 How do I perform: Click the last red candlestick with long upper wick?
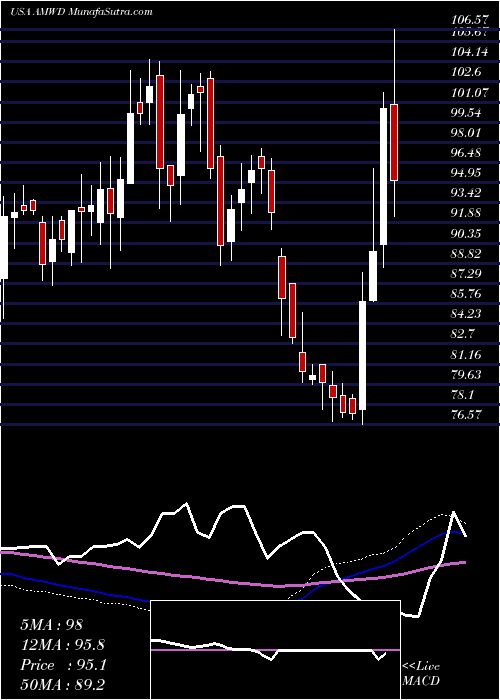394,142
